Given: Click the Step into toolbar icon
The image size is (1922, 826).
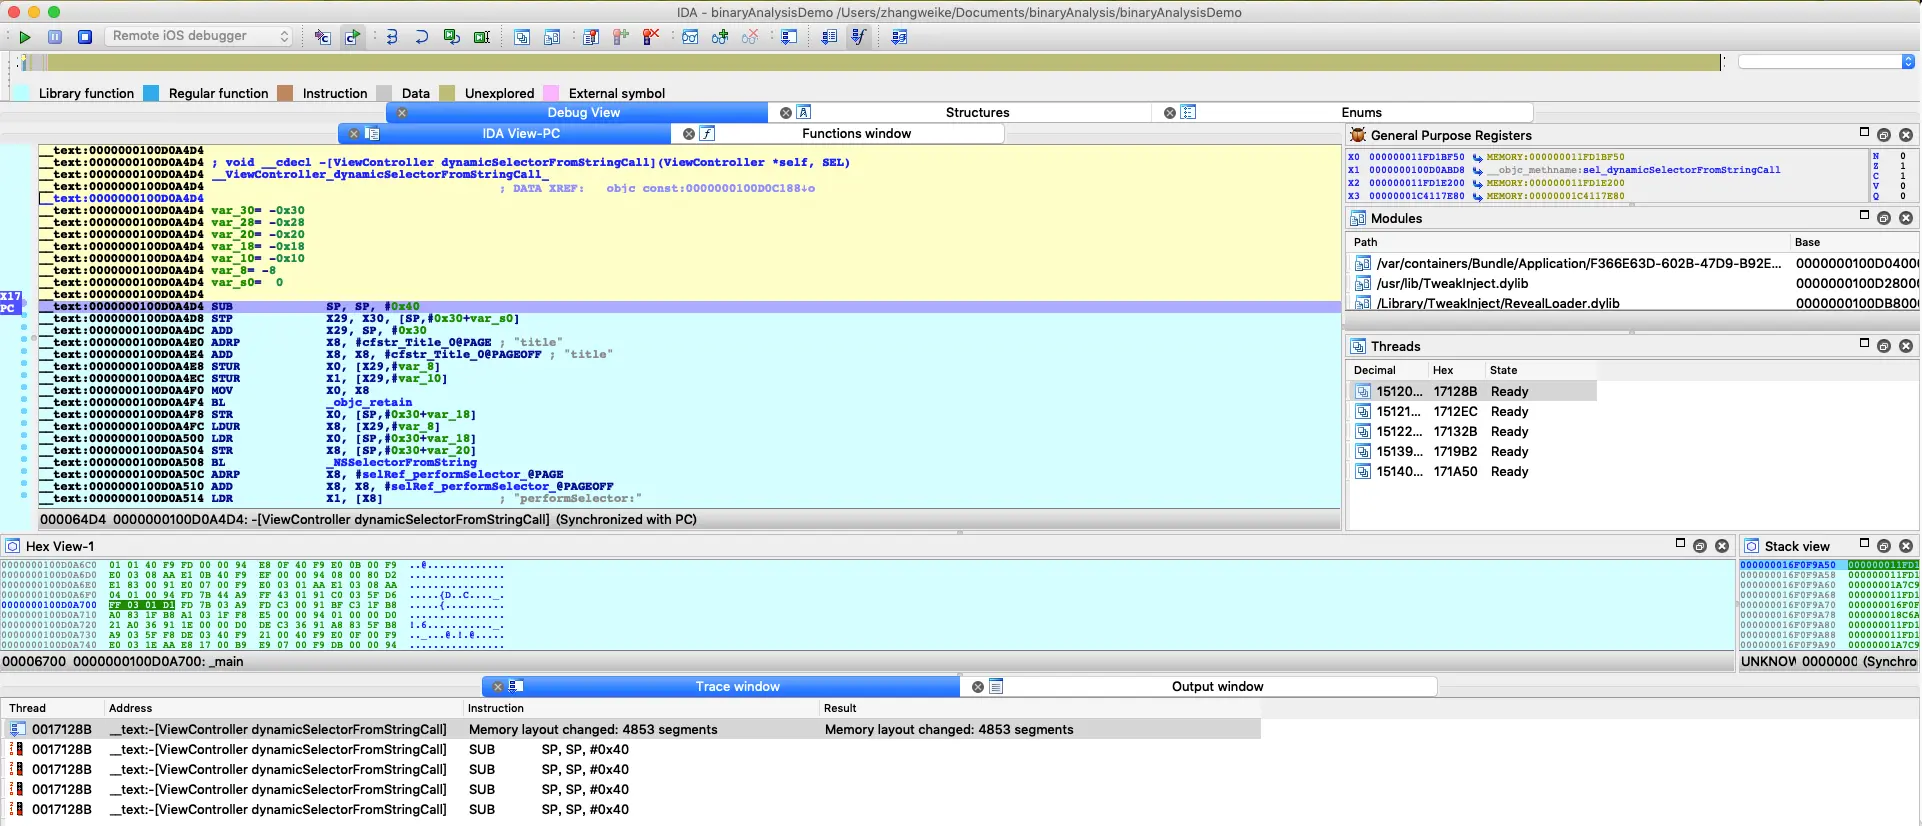Looking at the screenshot, I should point(392,37).
